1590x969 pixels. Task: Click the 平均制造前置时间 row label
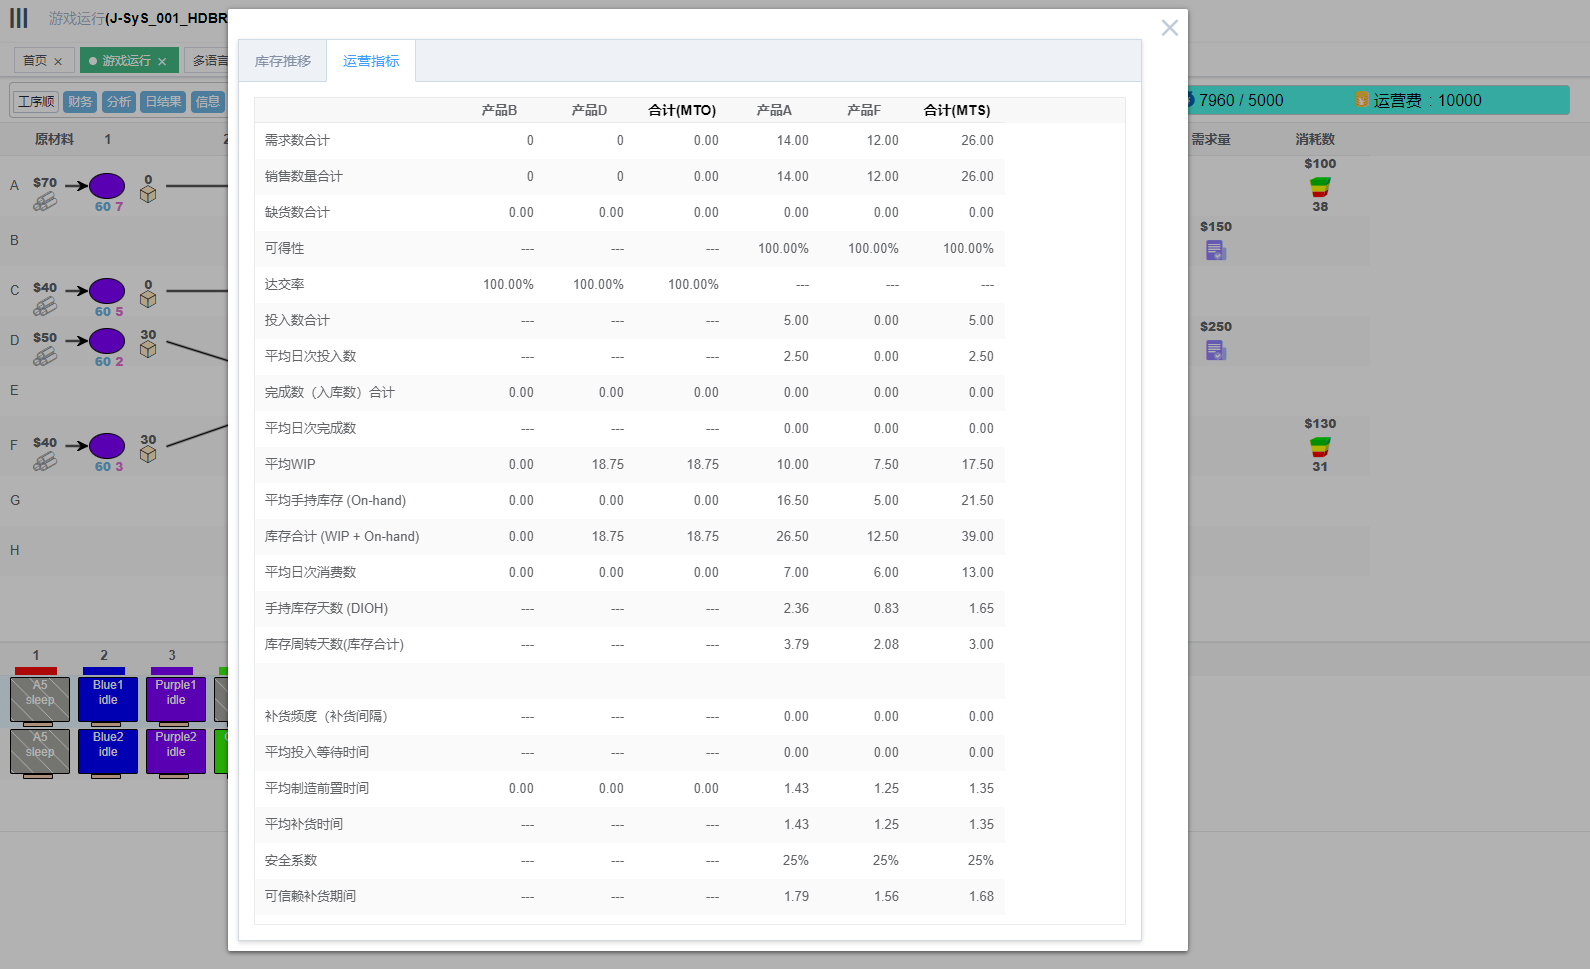(x=316, y=788)
